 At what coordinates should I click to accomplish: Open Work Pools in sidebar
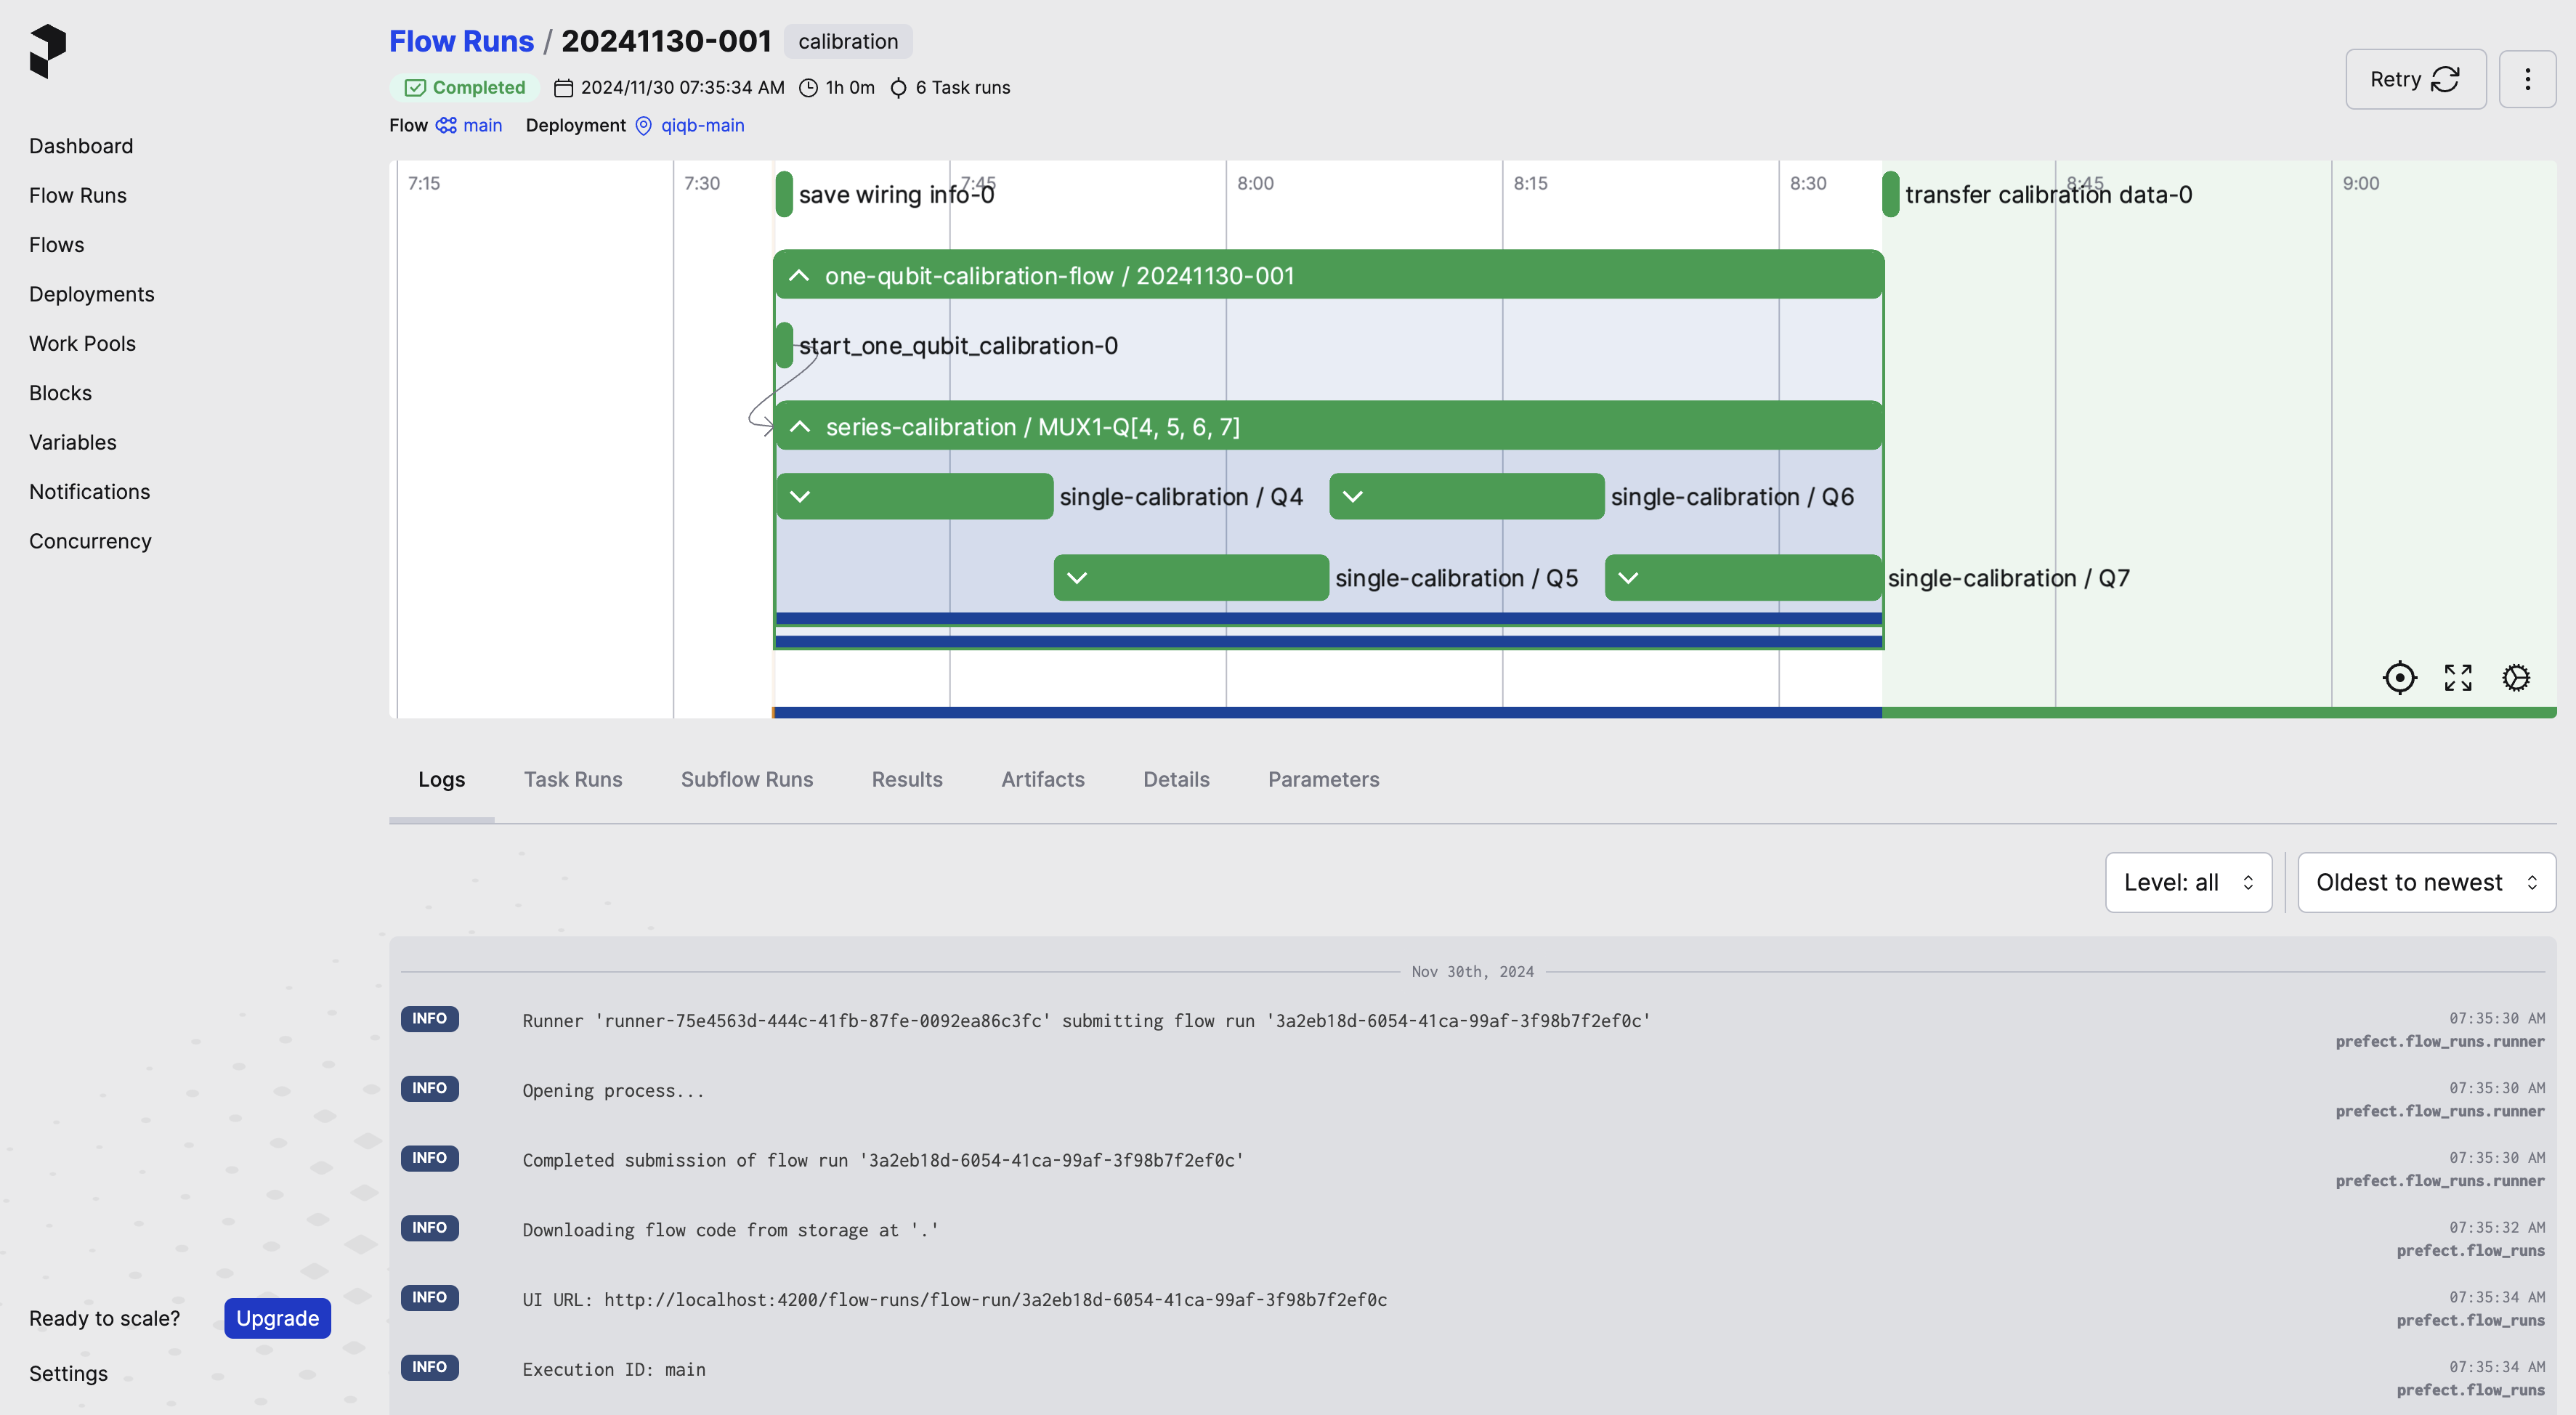point(82,343)
